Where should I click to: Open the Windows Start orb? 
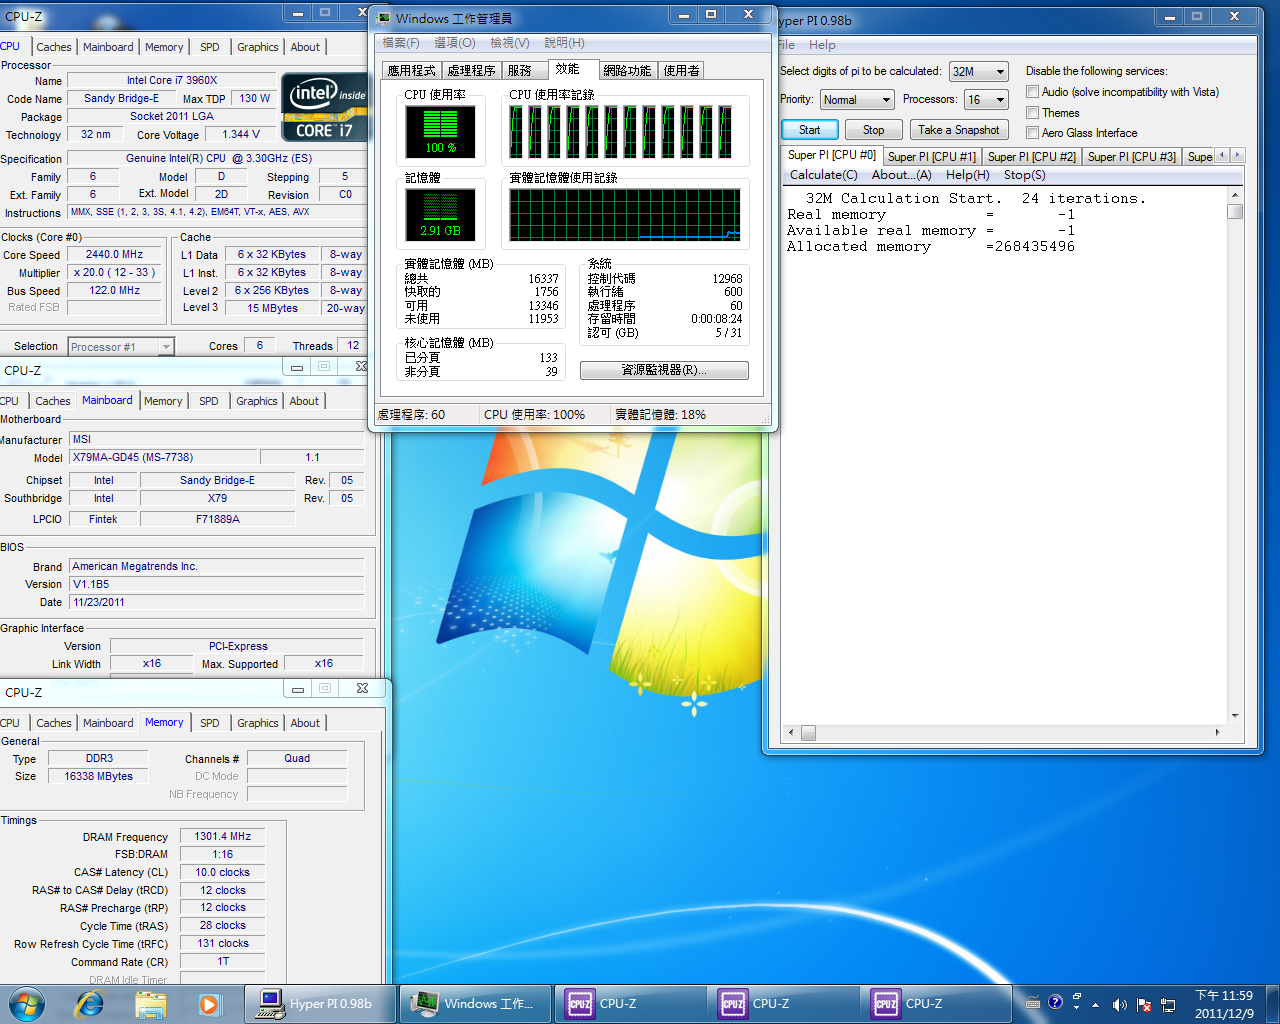coord(27,1003)
